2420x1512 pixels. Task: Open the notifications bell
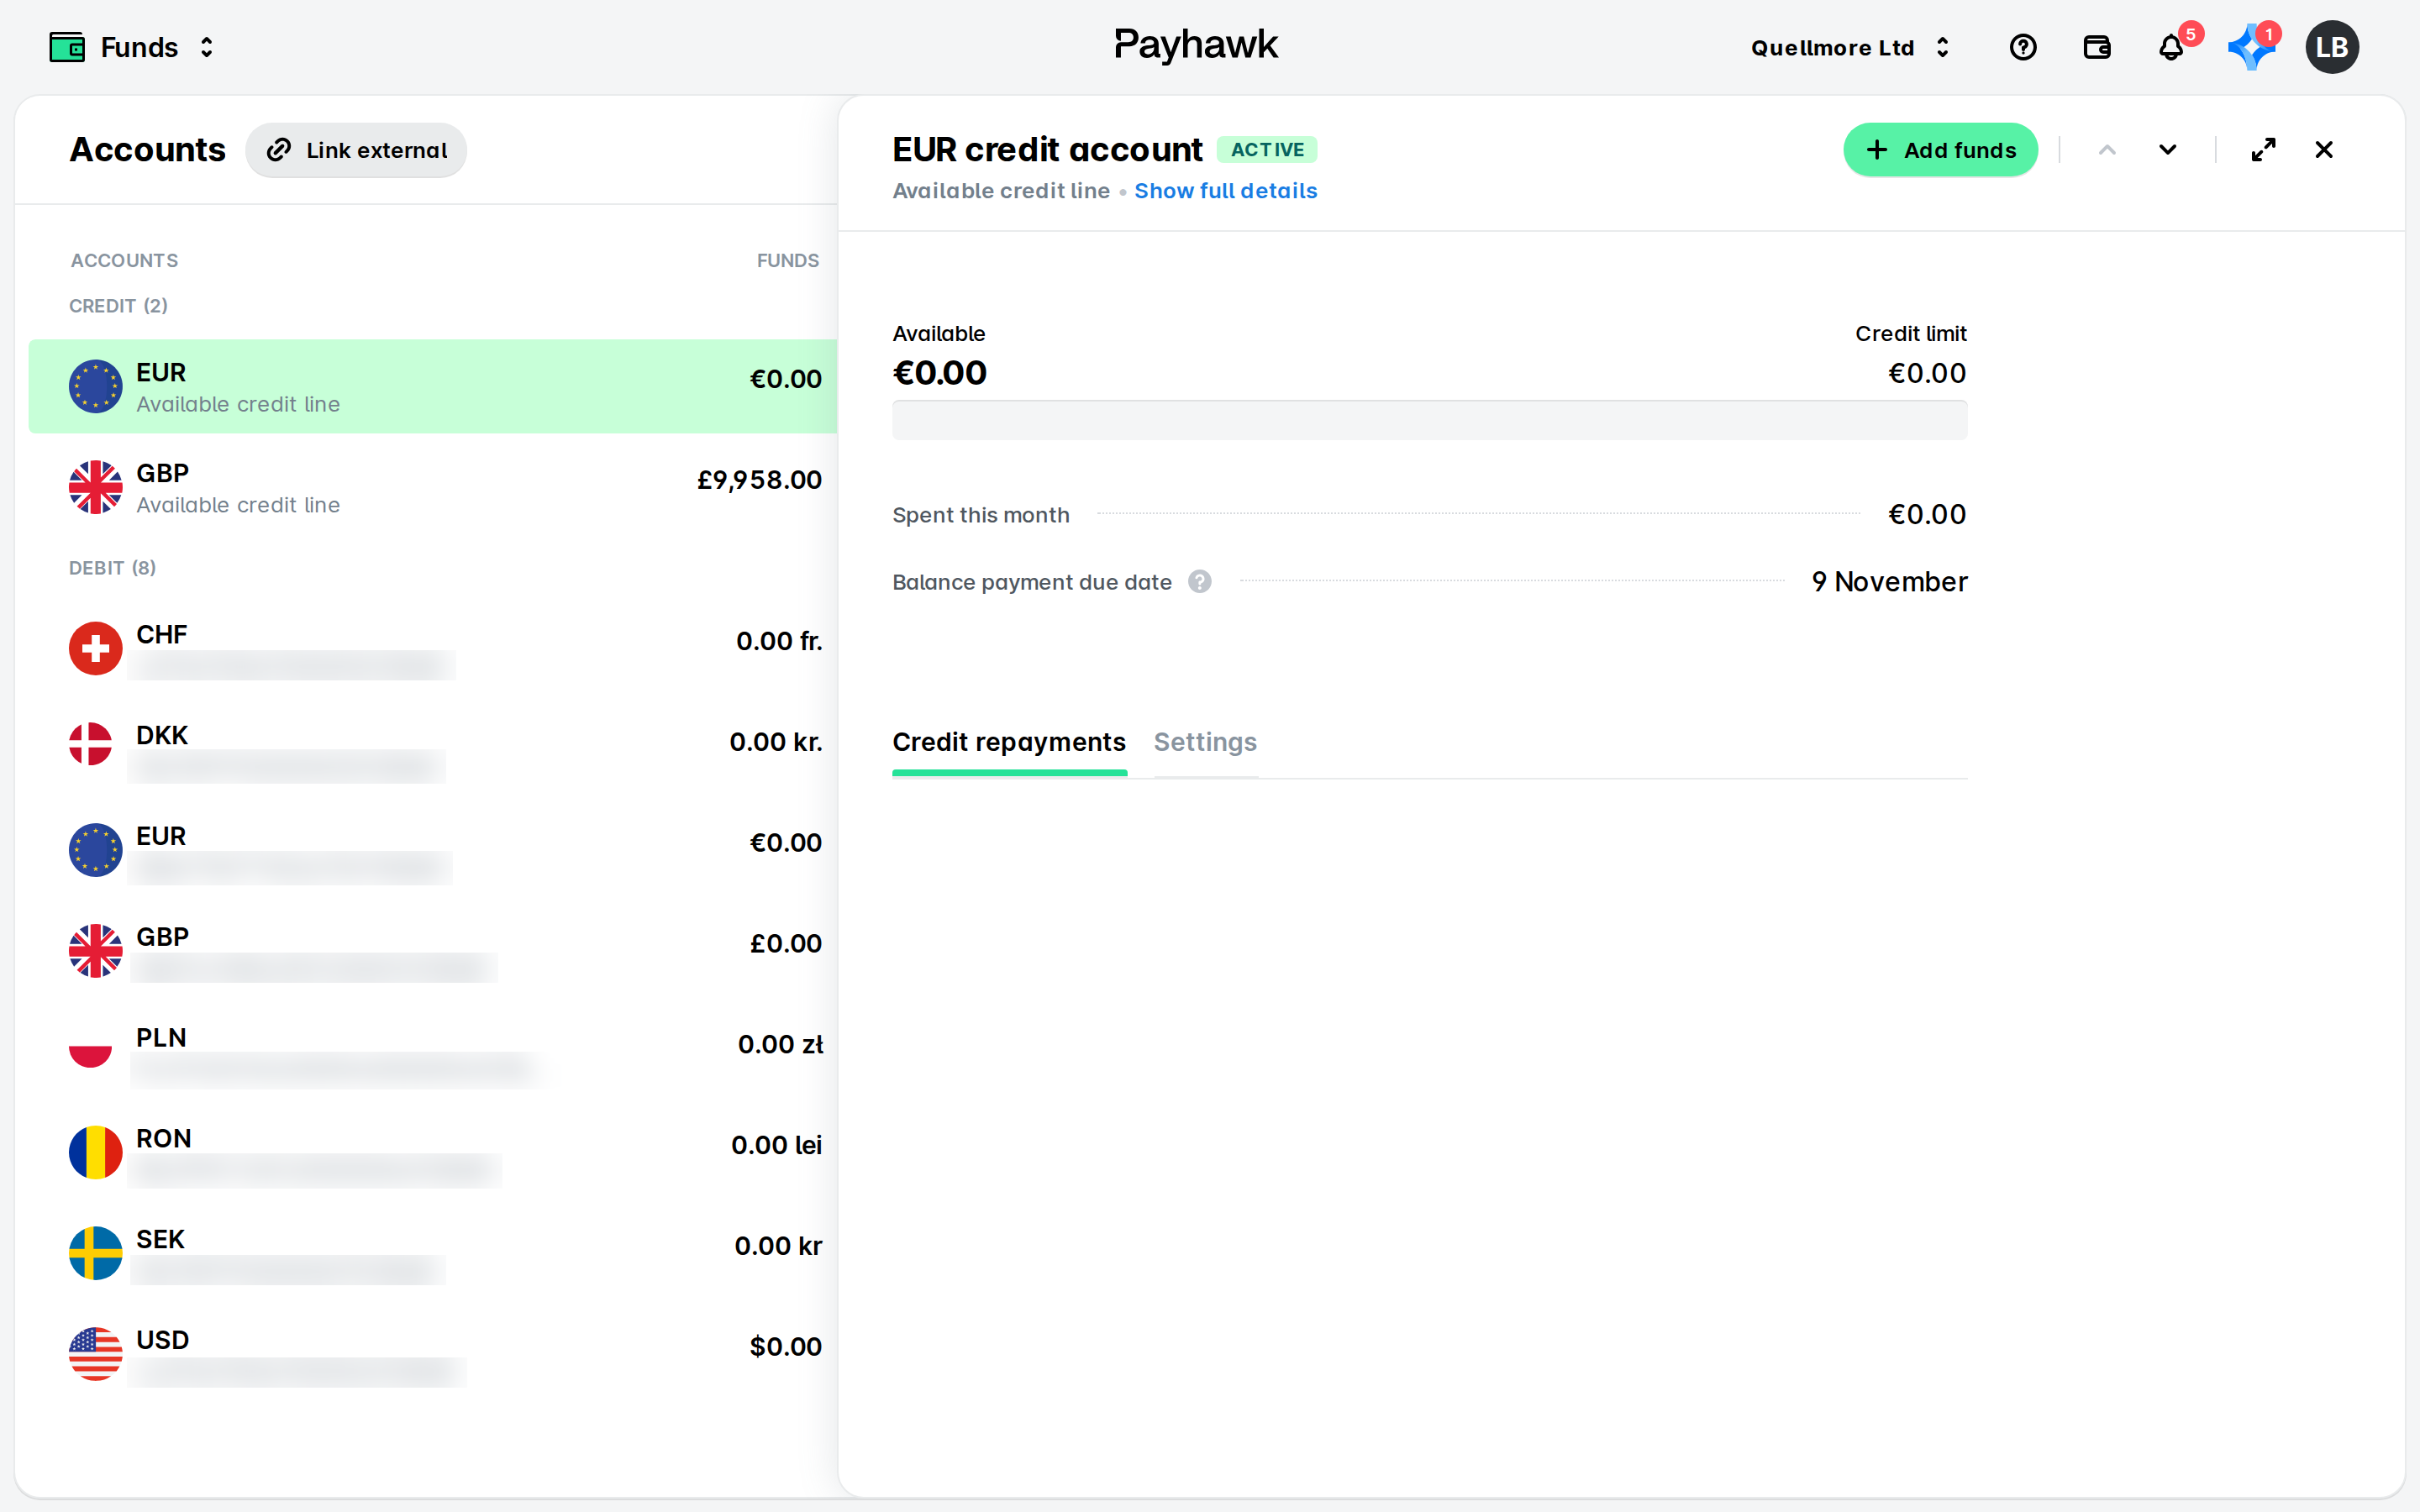[x=2171, y=47]
